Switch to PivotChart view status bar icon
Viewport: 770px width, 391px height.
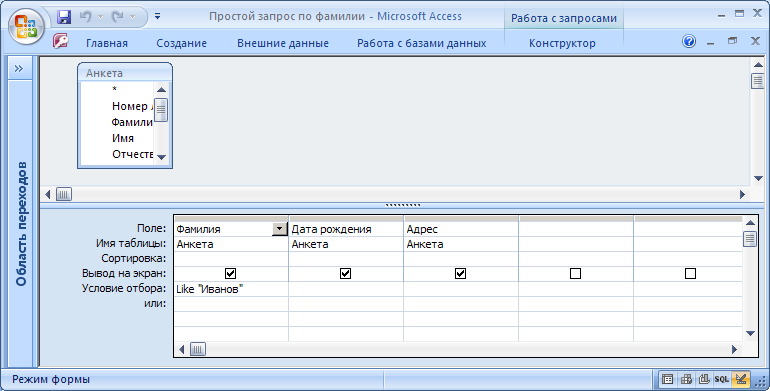pyautogui.click(x=704, y=379)
